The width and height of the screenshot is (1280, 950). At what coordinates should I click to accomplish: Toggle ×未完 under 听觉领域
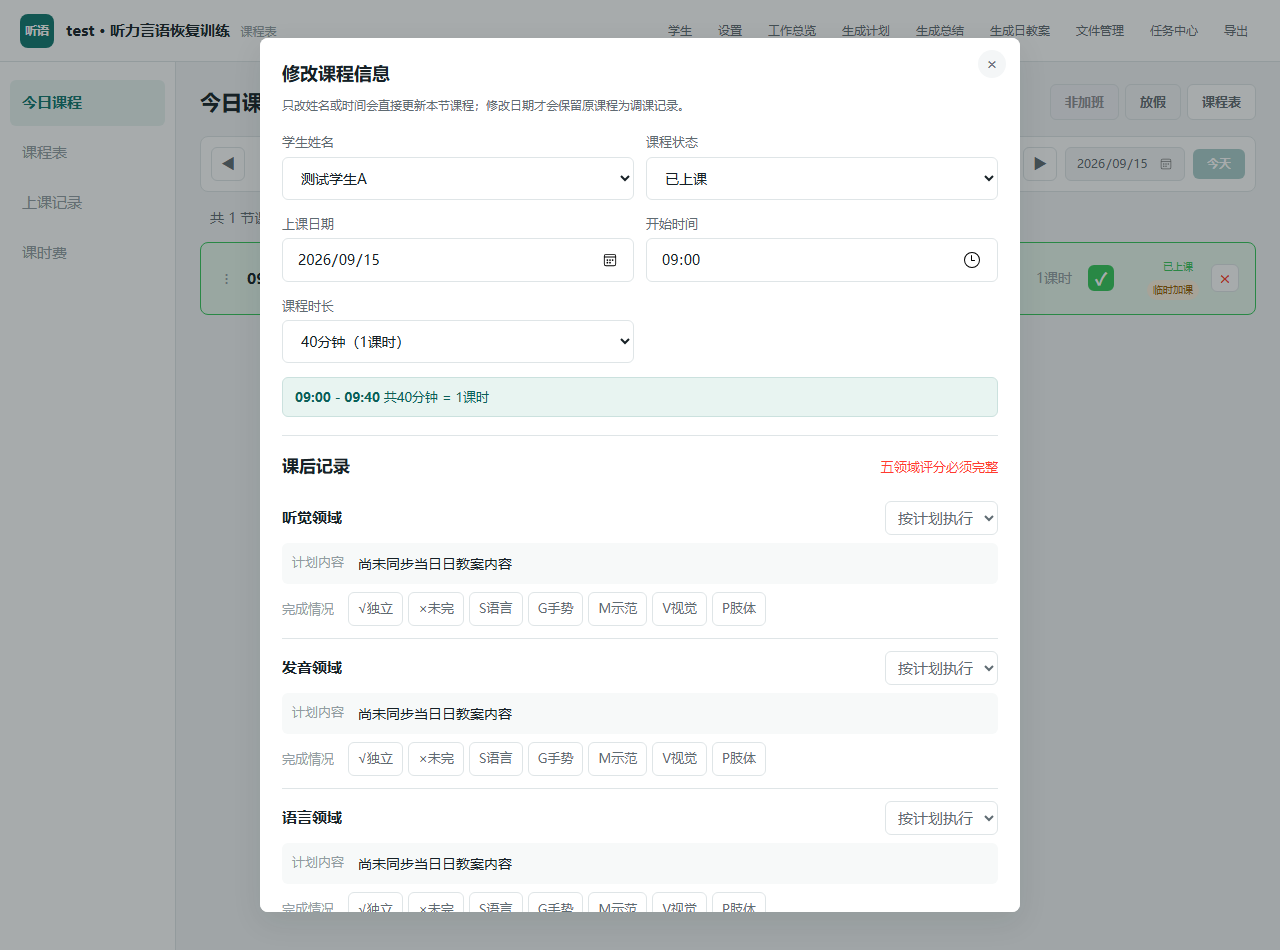(x=436, y=609)
